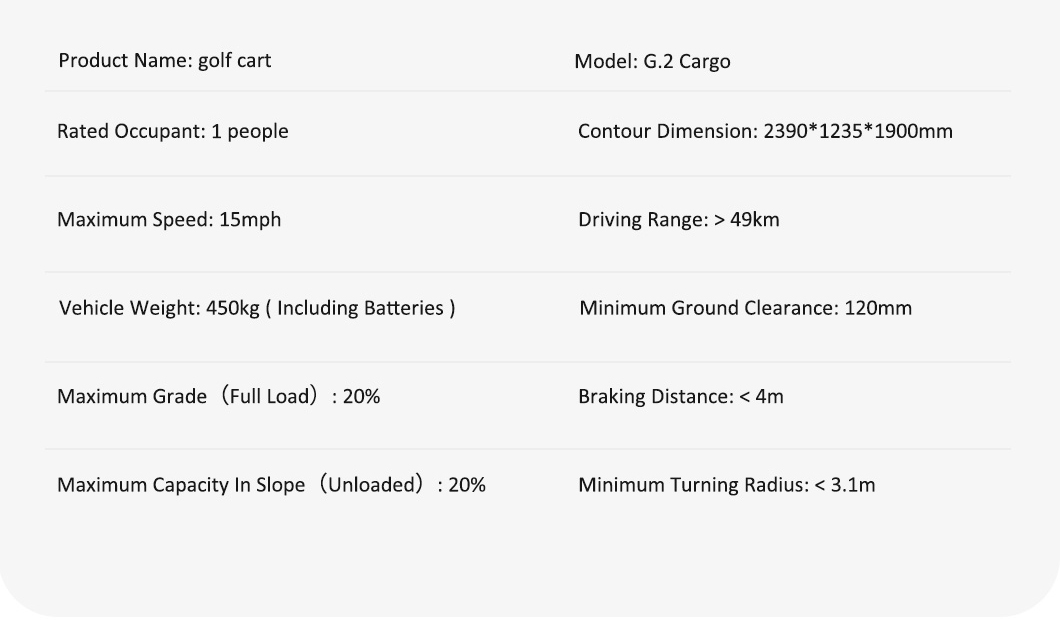Click the Product Name golf cart text
The width and height of the screenshot is (1060, 631).
pyautogui.click(x=164, y=61)
